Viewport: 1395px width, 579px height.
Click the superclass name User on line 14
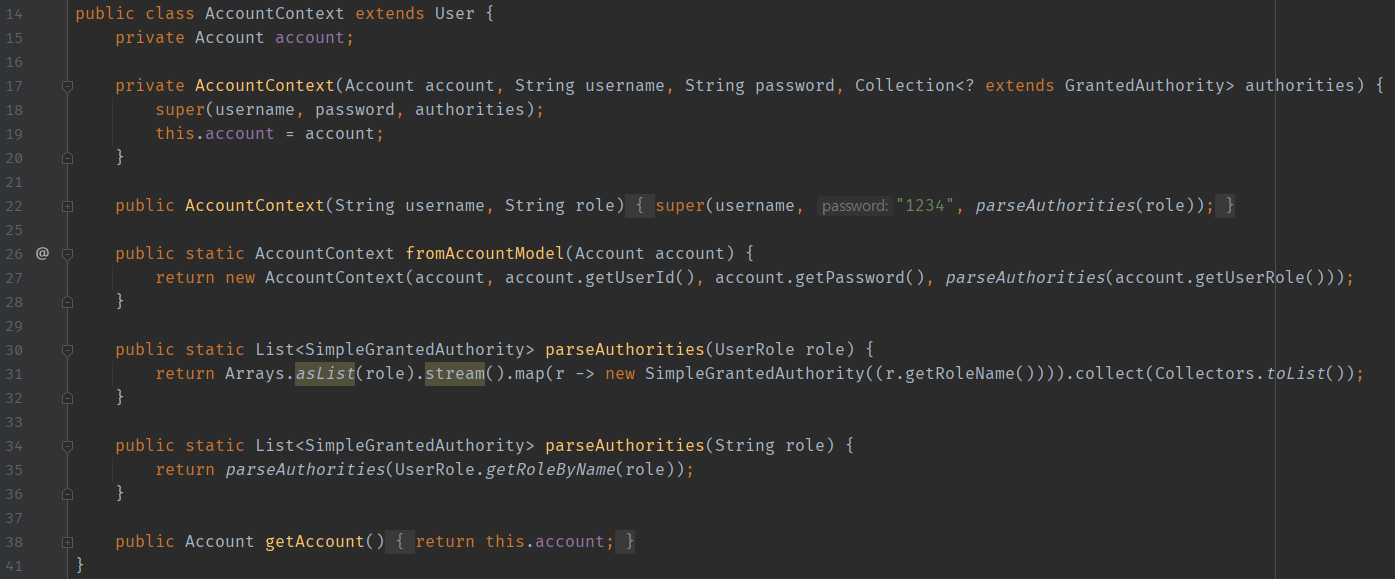(x=455, y=13)
